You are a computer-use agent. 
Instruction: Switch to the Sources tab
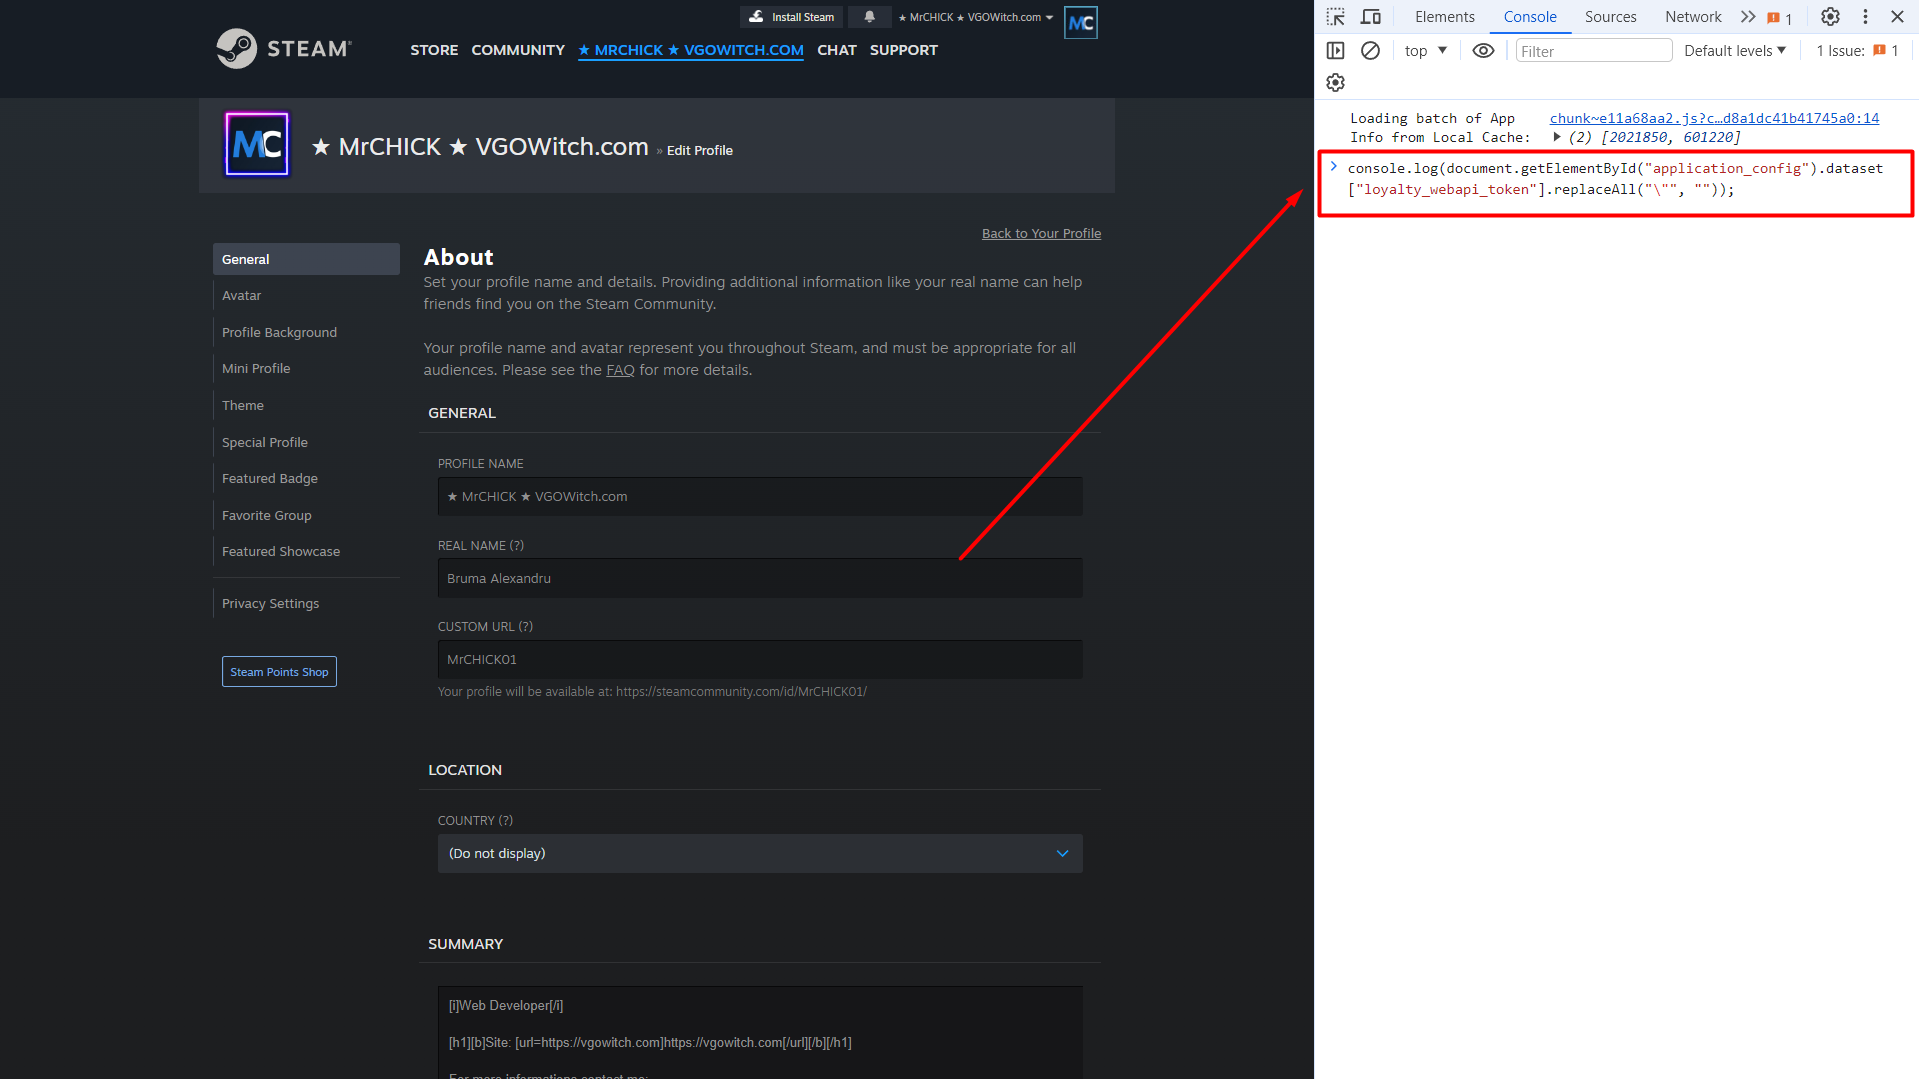pos(1610,17)
